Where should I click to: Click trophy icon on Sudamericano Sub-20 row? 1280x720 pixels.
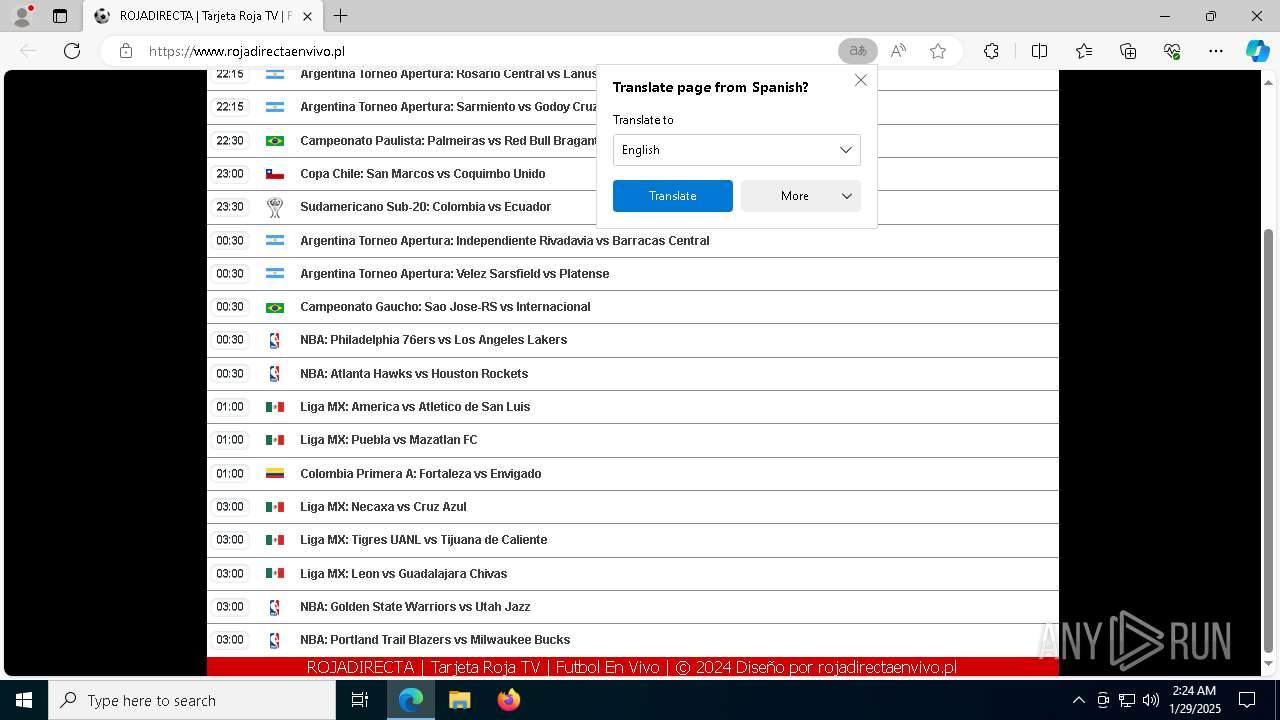pyautogui.click(x=275, y=207)
